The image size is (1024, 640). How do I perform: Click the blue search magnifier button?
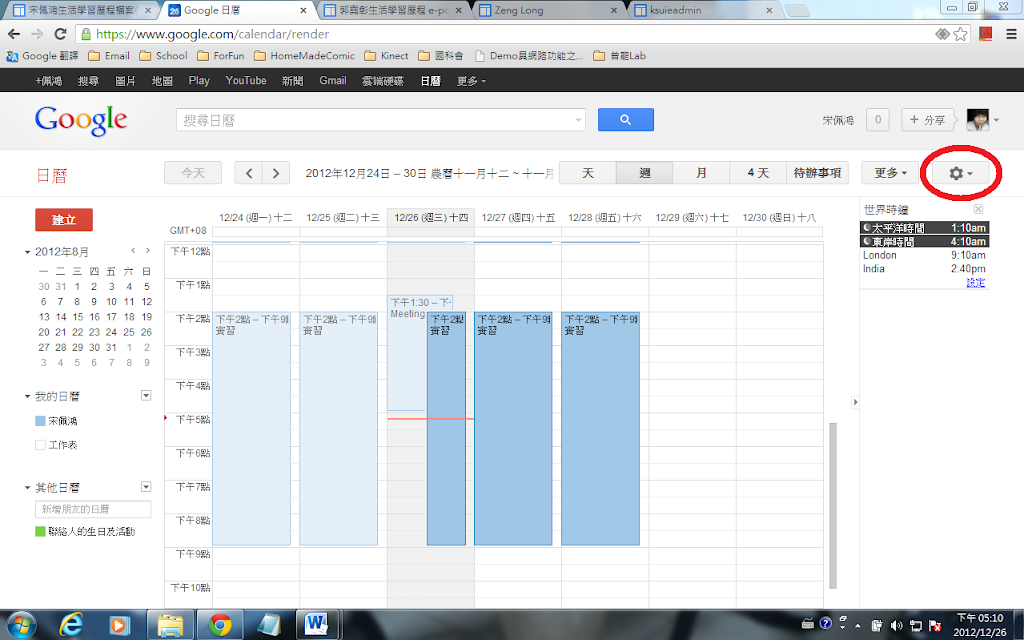tap(626, 120)
